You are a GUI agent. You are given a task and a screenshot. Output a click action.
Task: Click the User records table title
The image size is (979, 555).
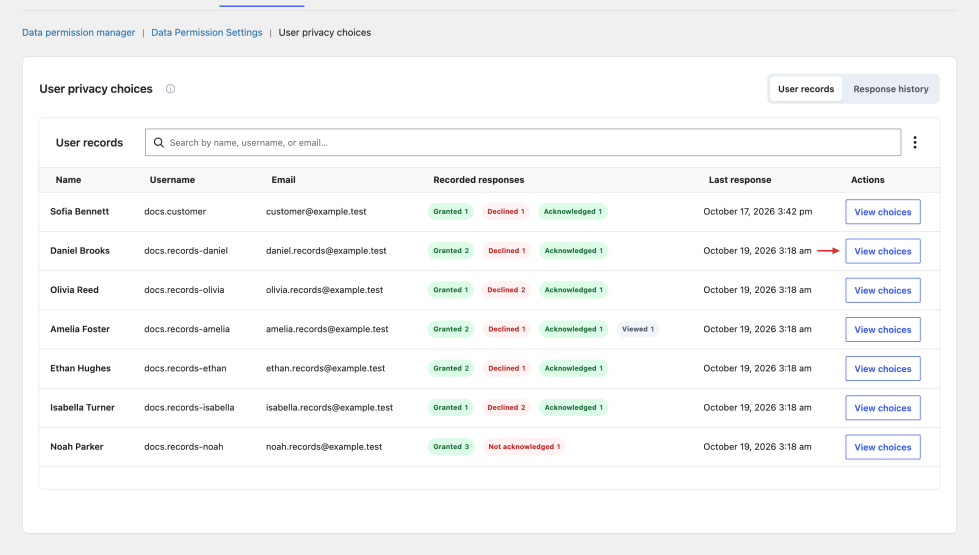point(89,142)
